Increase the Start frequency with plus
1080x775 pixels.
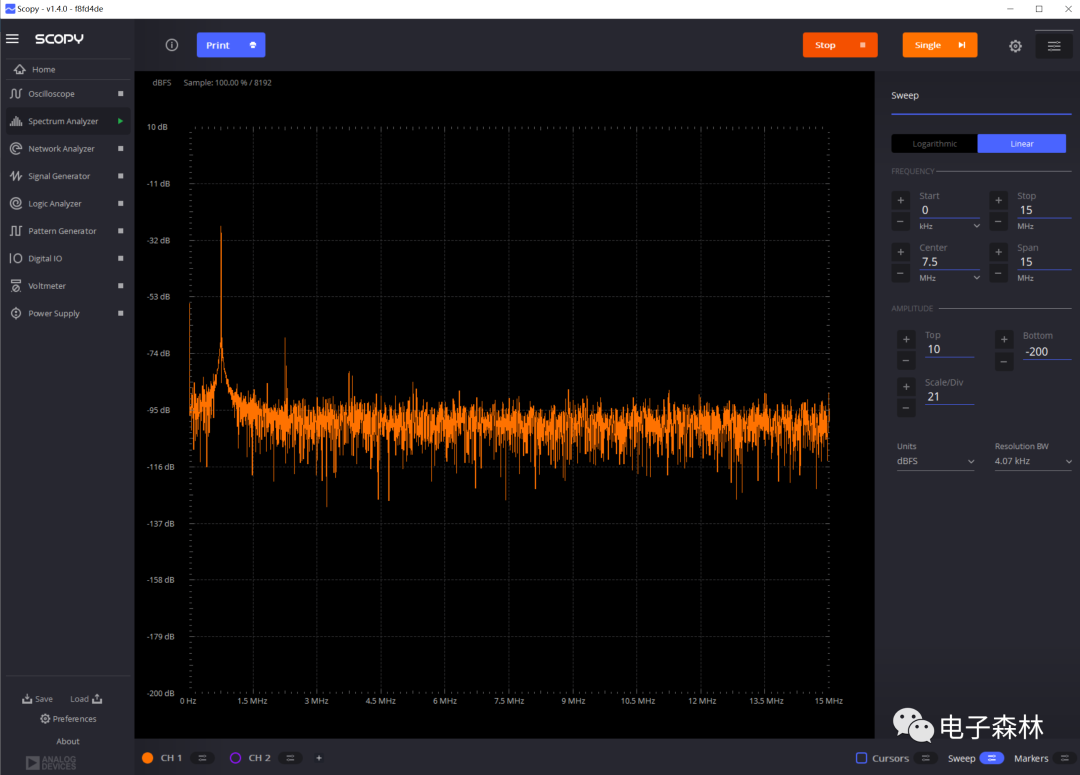tap(900, 200)
